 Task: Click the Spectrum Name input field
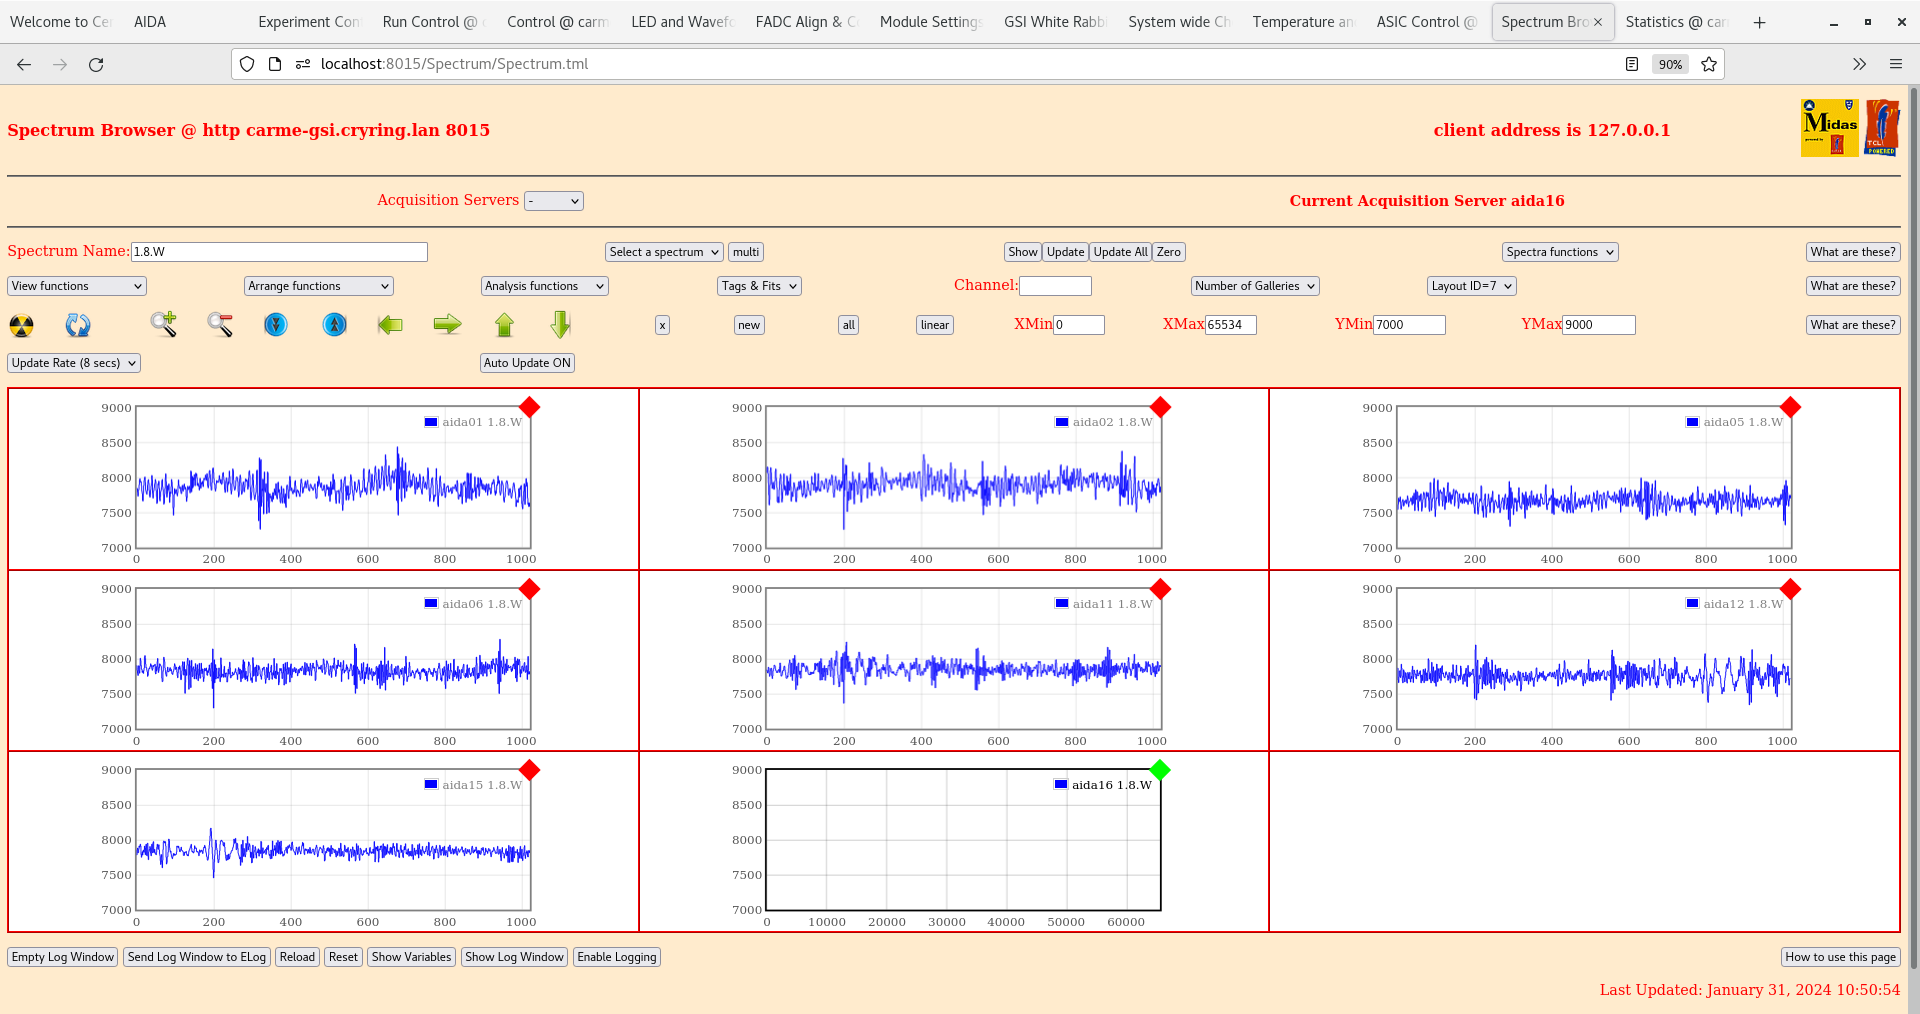[x=279, y=252]
